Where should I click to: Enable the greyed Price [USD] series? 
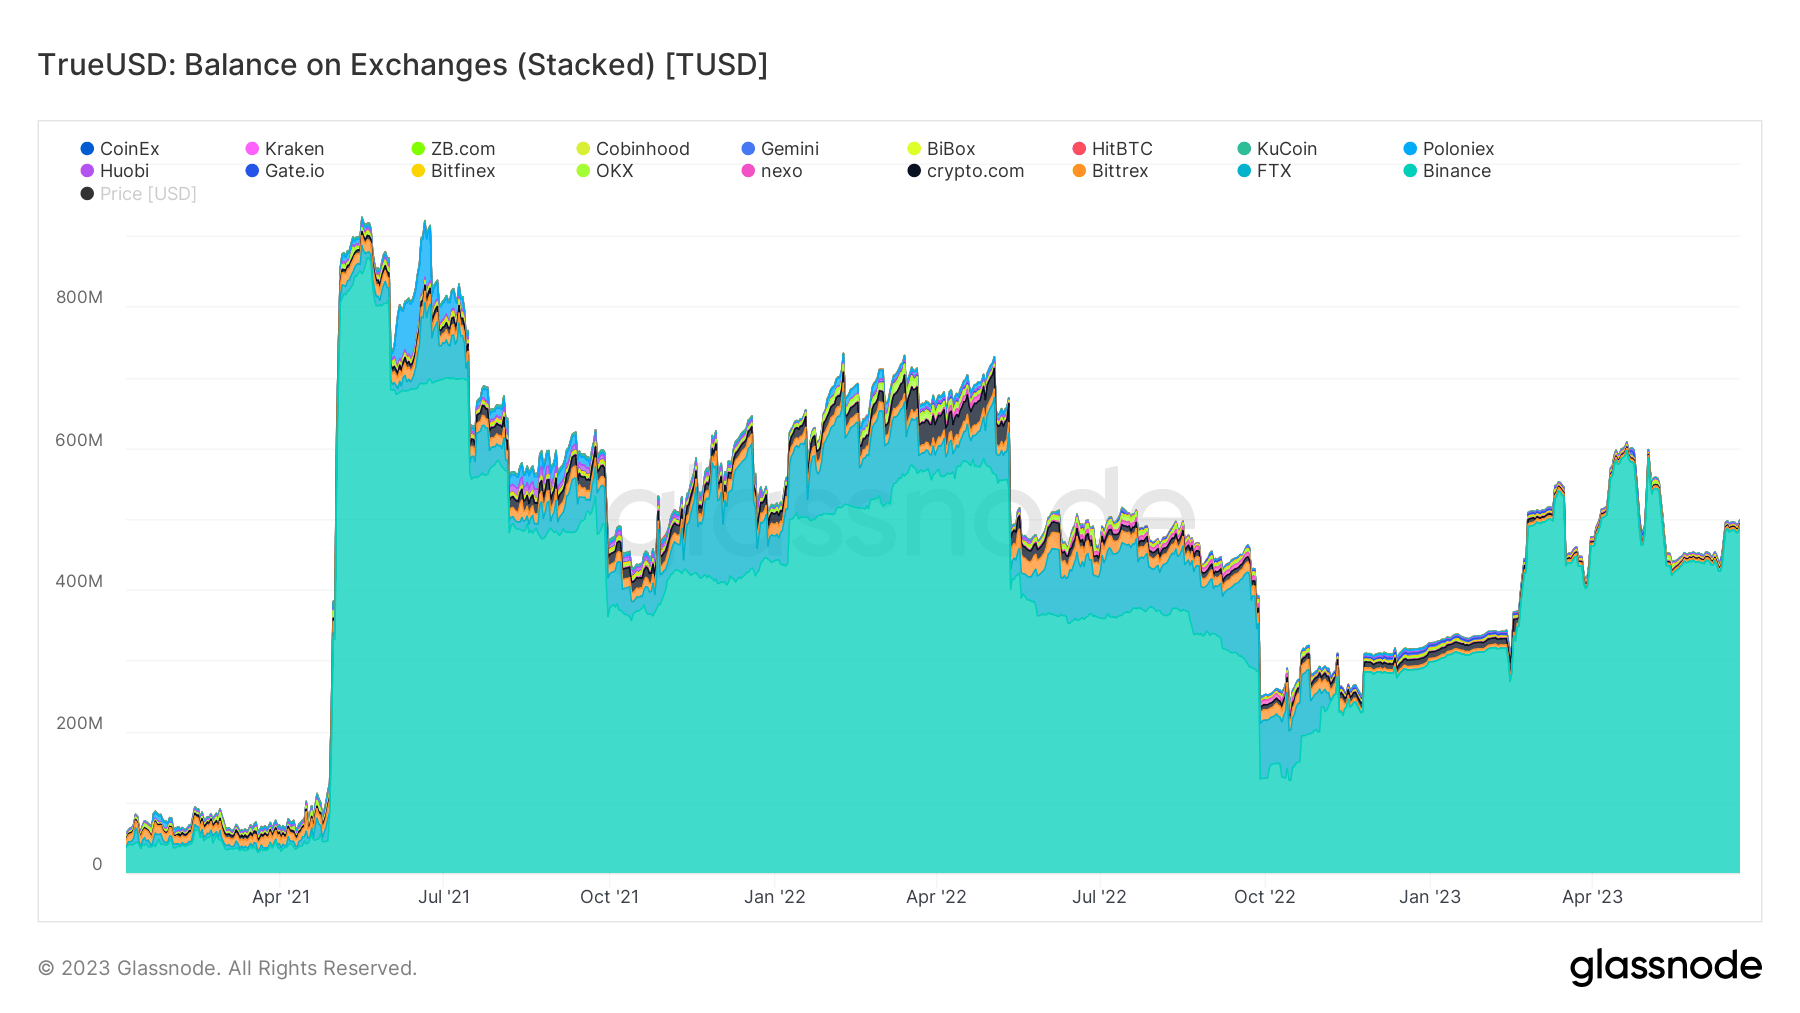click(138, 194)
